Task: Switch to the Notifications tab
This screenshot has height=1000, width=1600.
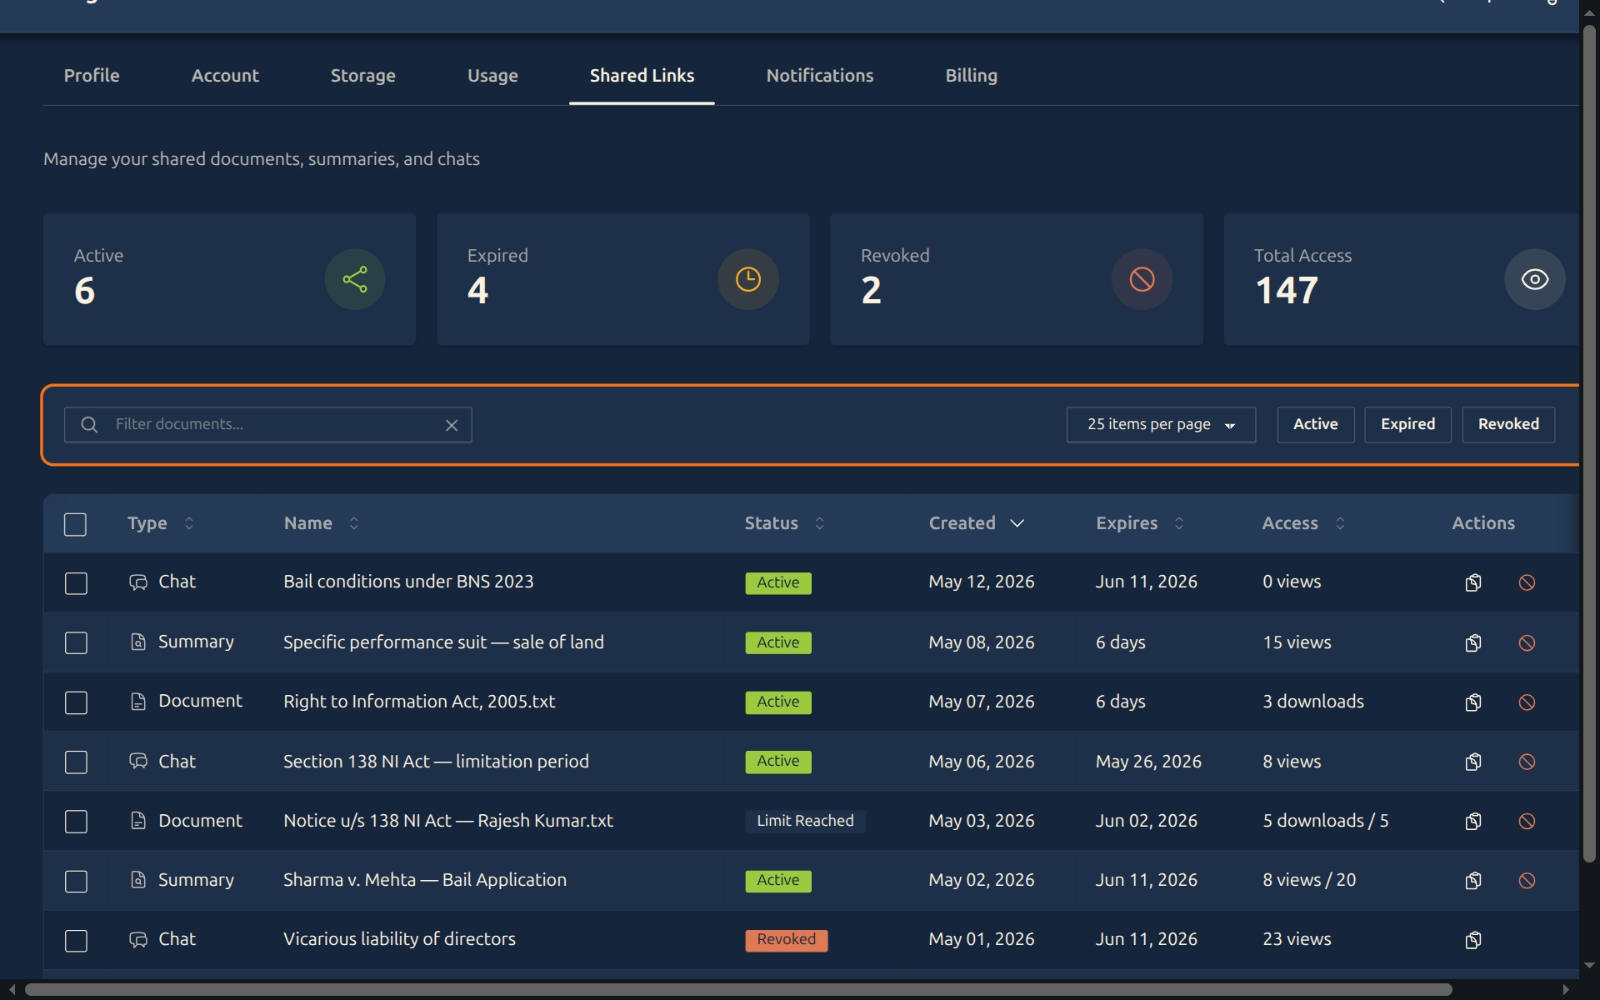Action: tap(820, 76)
